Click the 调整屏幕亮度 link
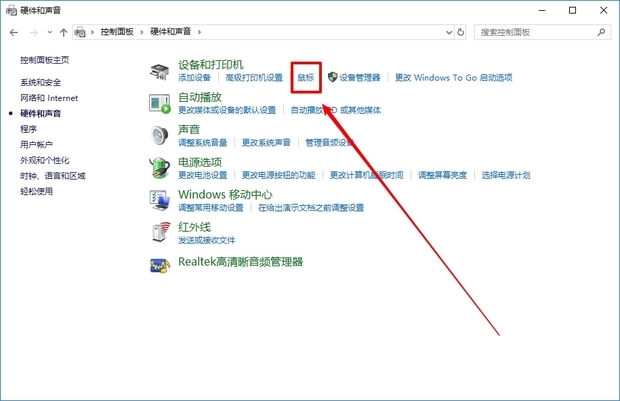The height and width of the screenshot is (401, 620). 442,175
